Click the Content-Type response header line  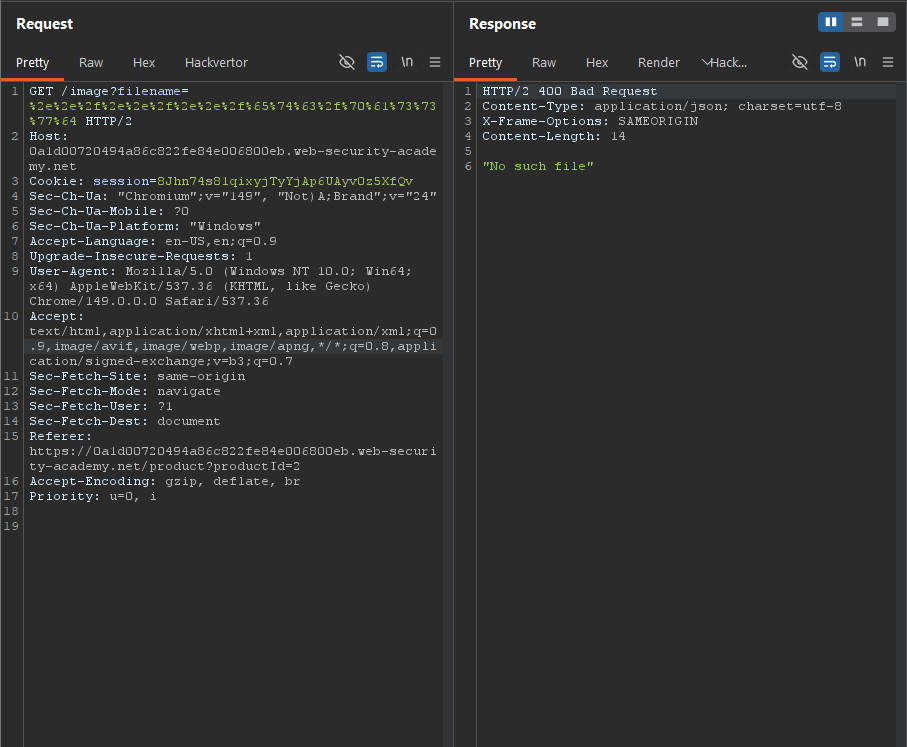662,106
